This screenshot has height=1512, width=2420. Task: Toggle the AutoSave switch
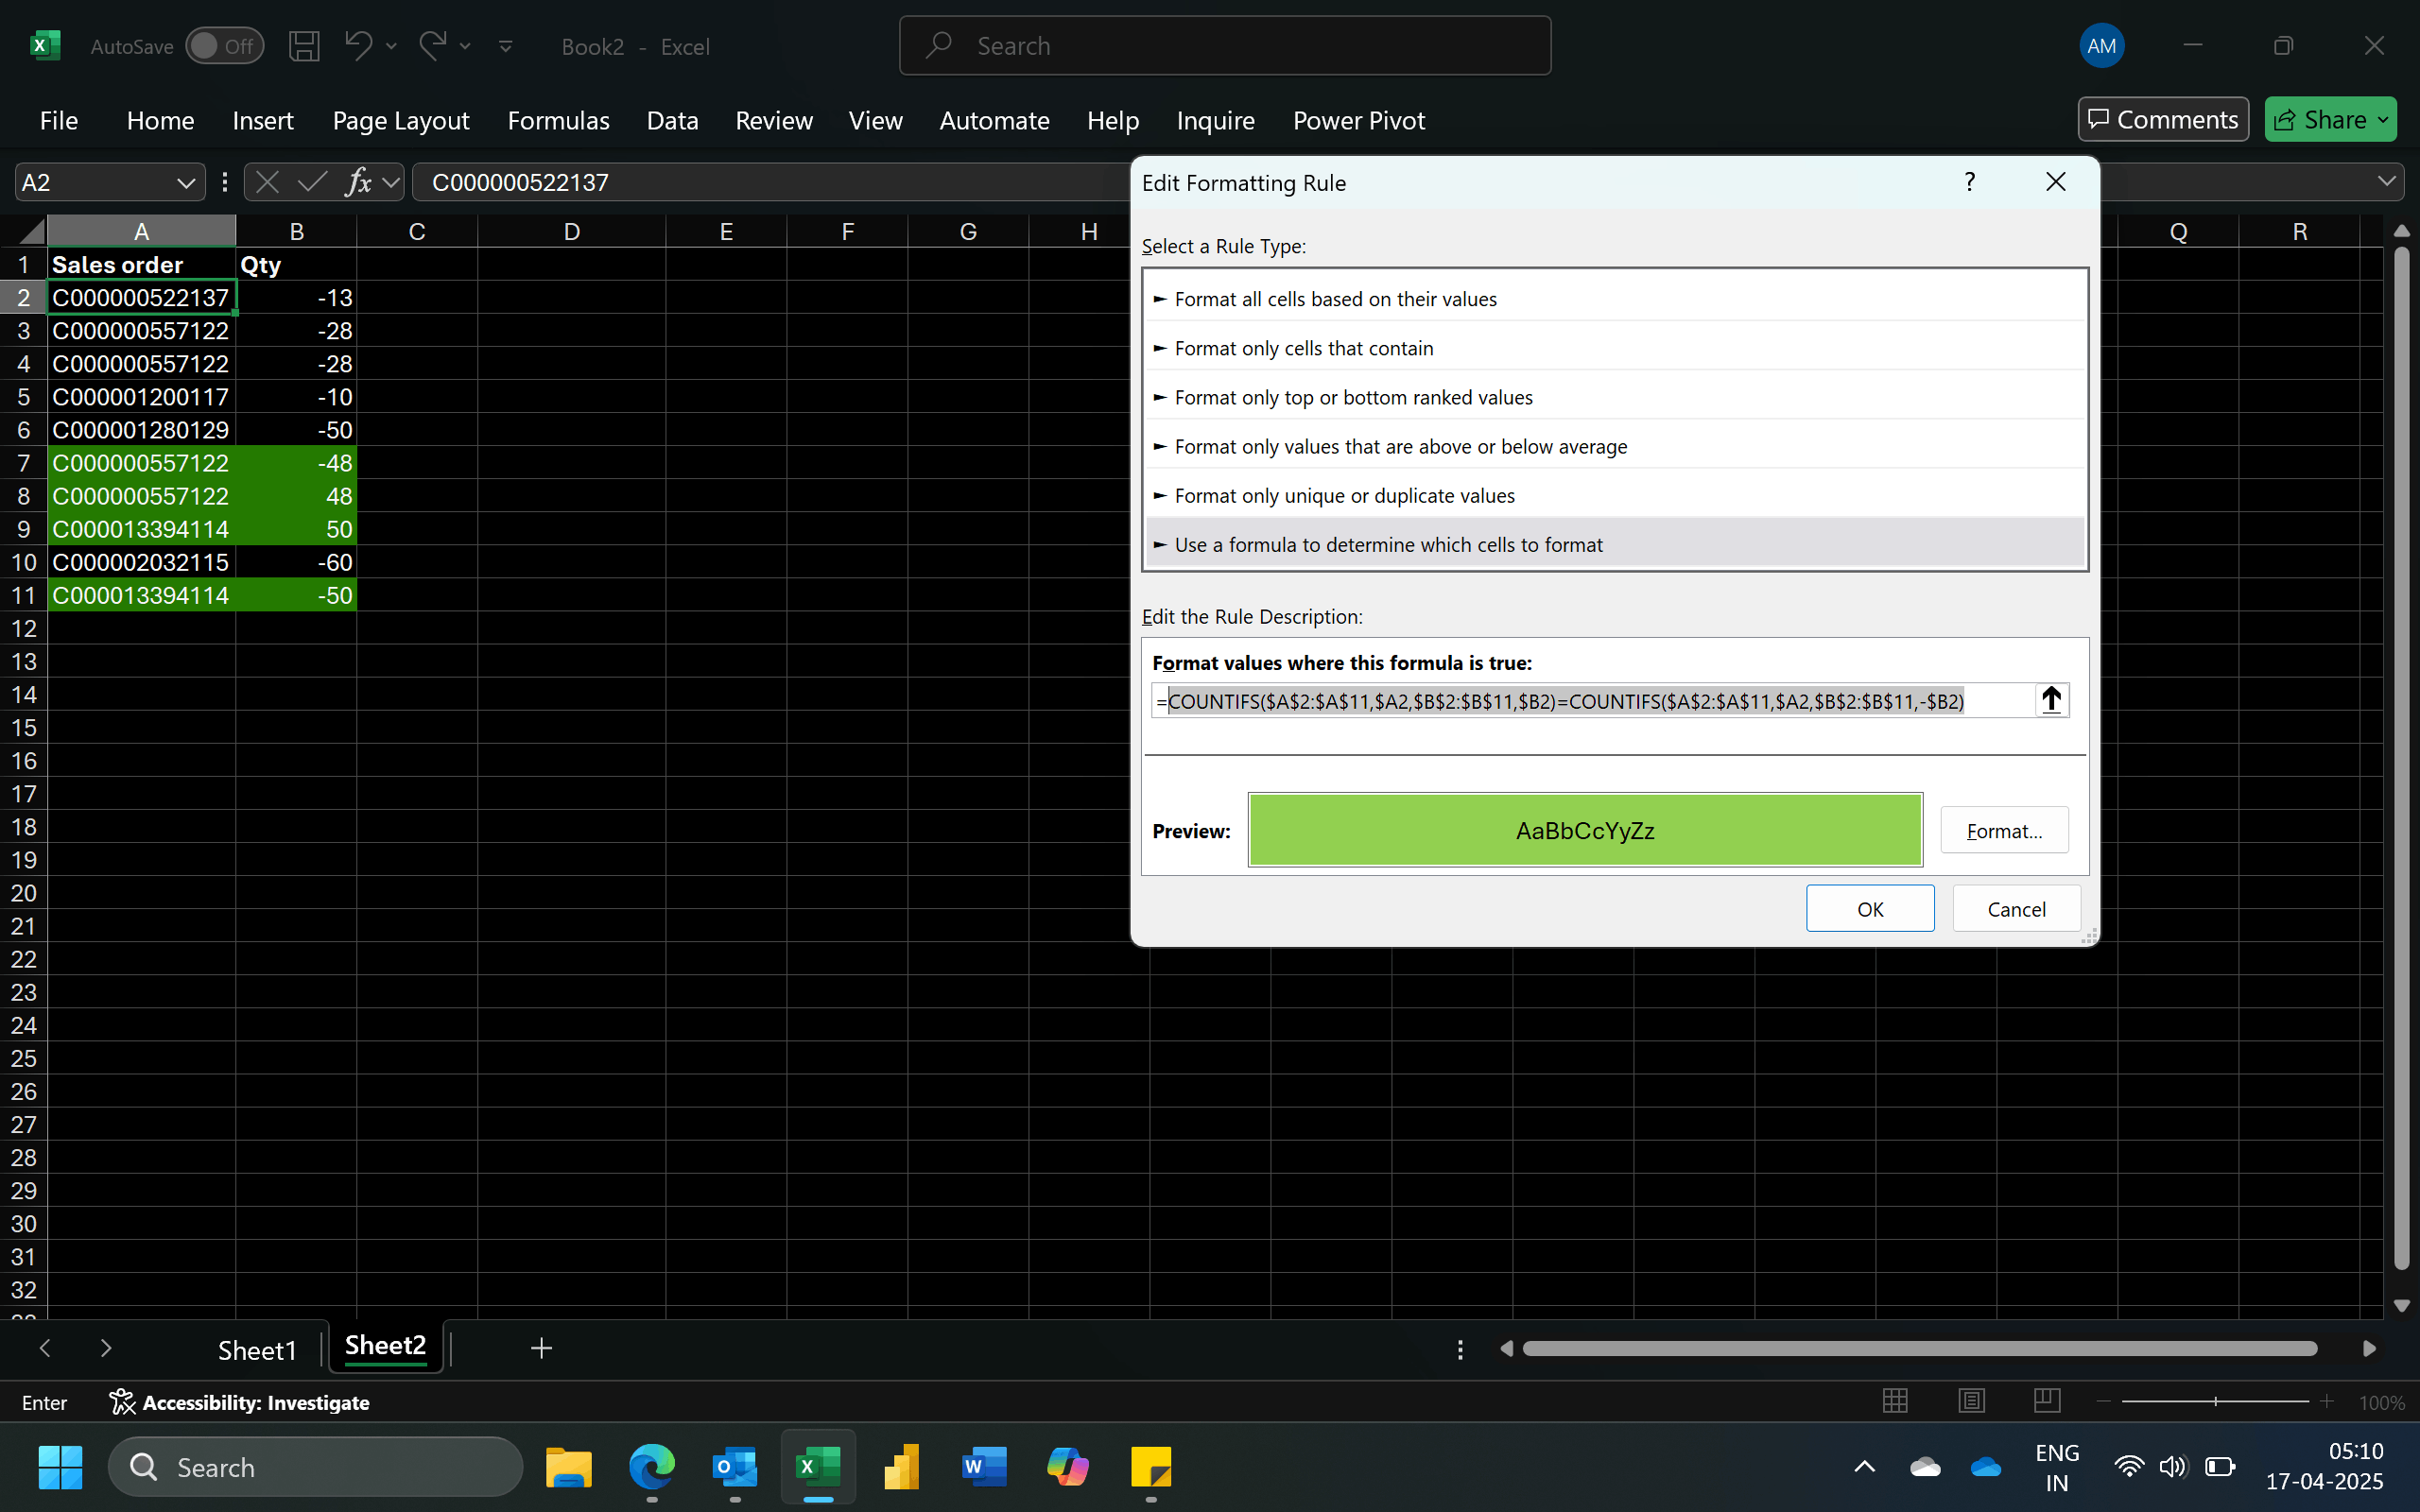pyautogui.click(x=225, y=46)
